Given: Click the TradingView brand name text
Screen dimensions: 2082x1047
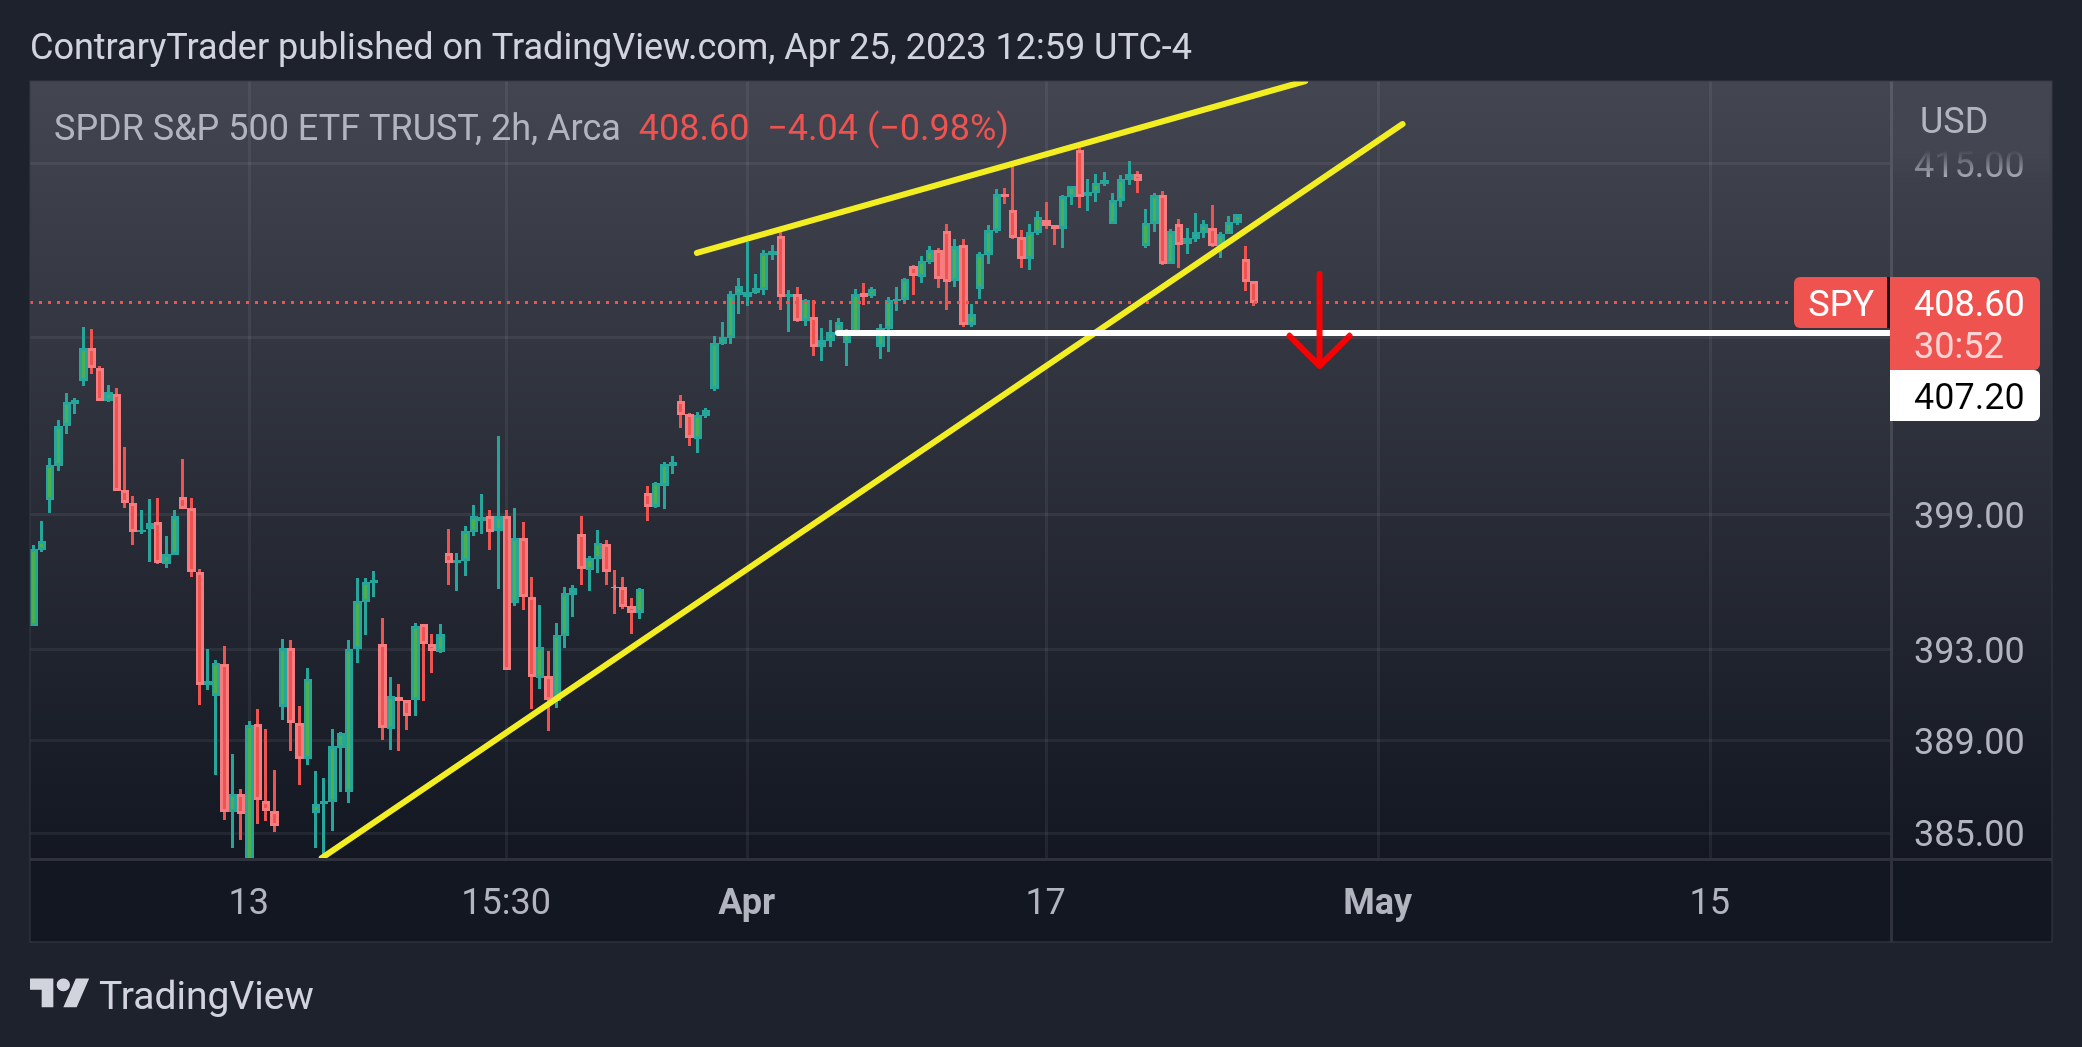Looking at the screenshot, I should [x=206, y=996].
